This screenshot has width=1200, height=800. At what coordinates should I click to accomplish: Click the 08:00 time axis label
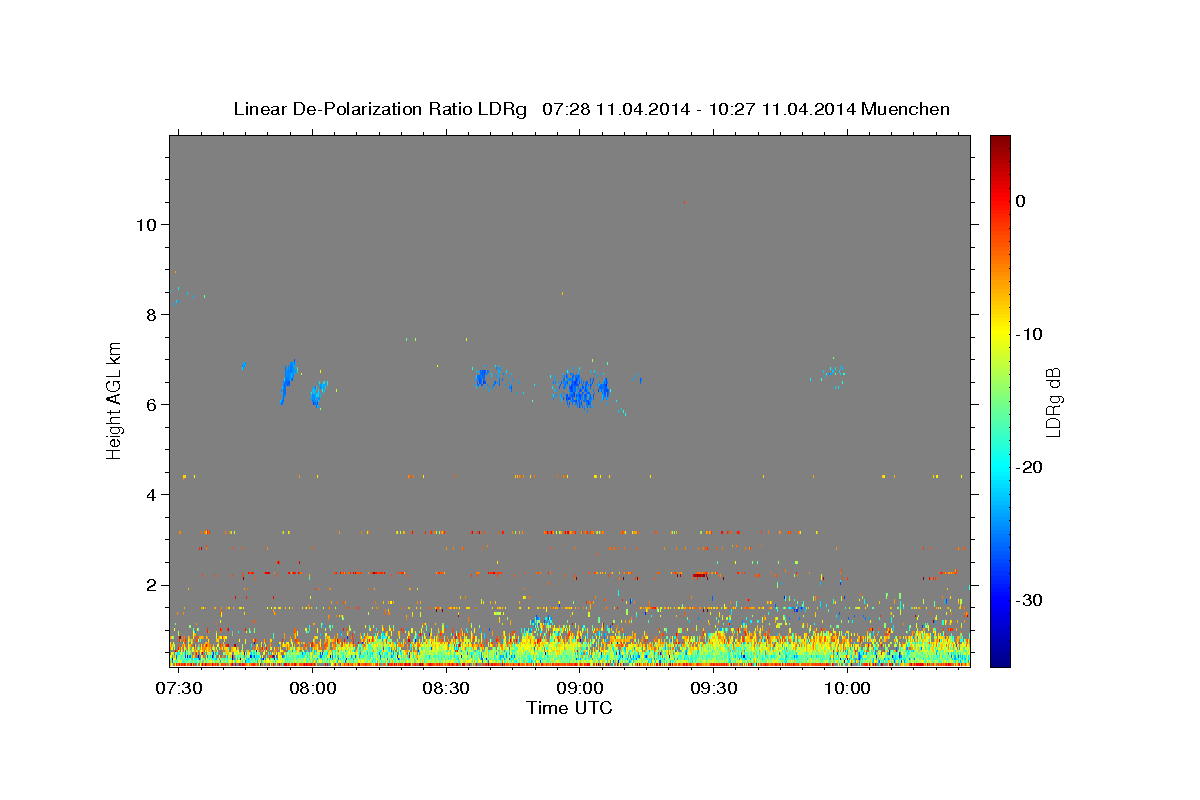(x=313, y=690)
